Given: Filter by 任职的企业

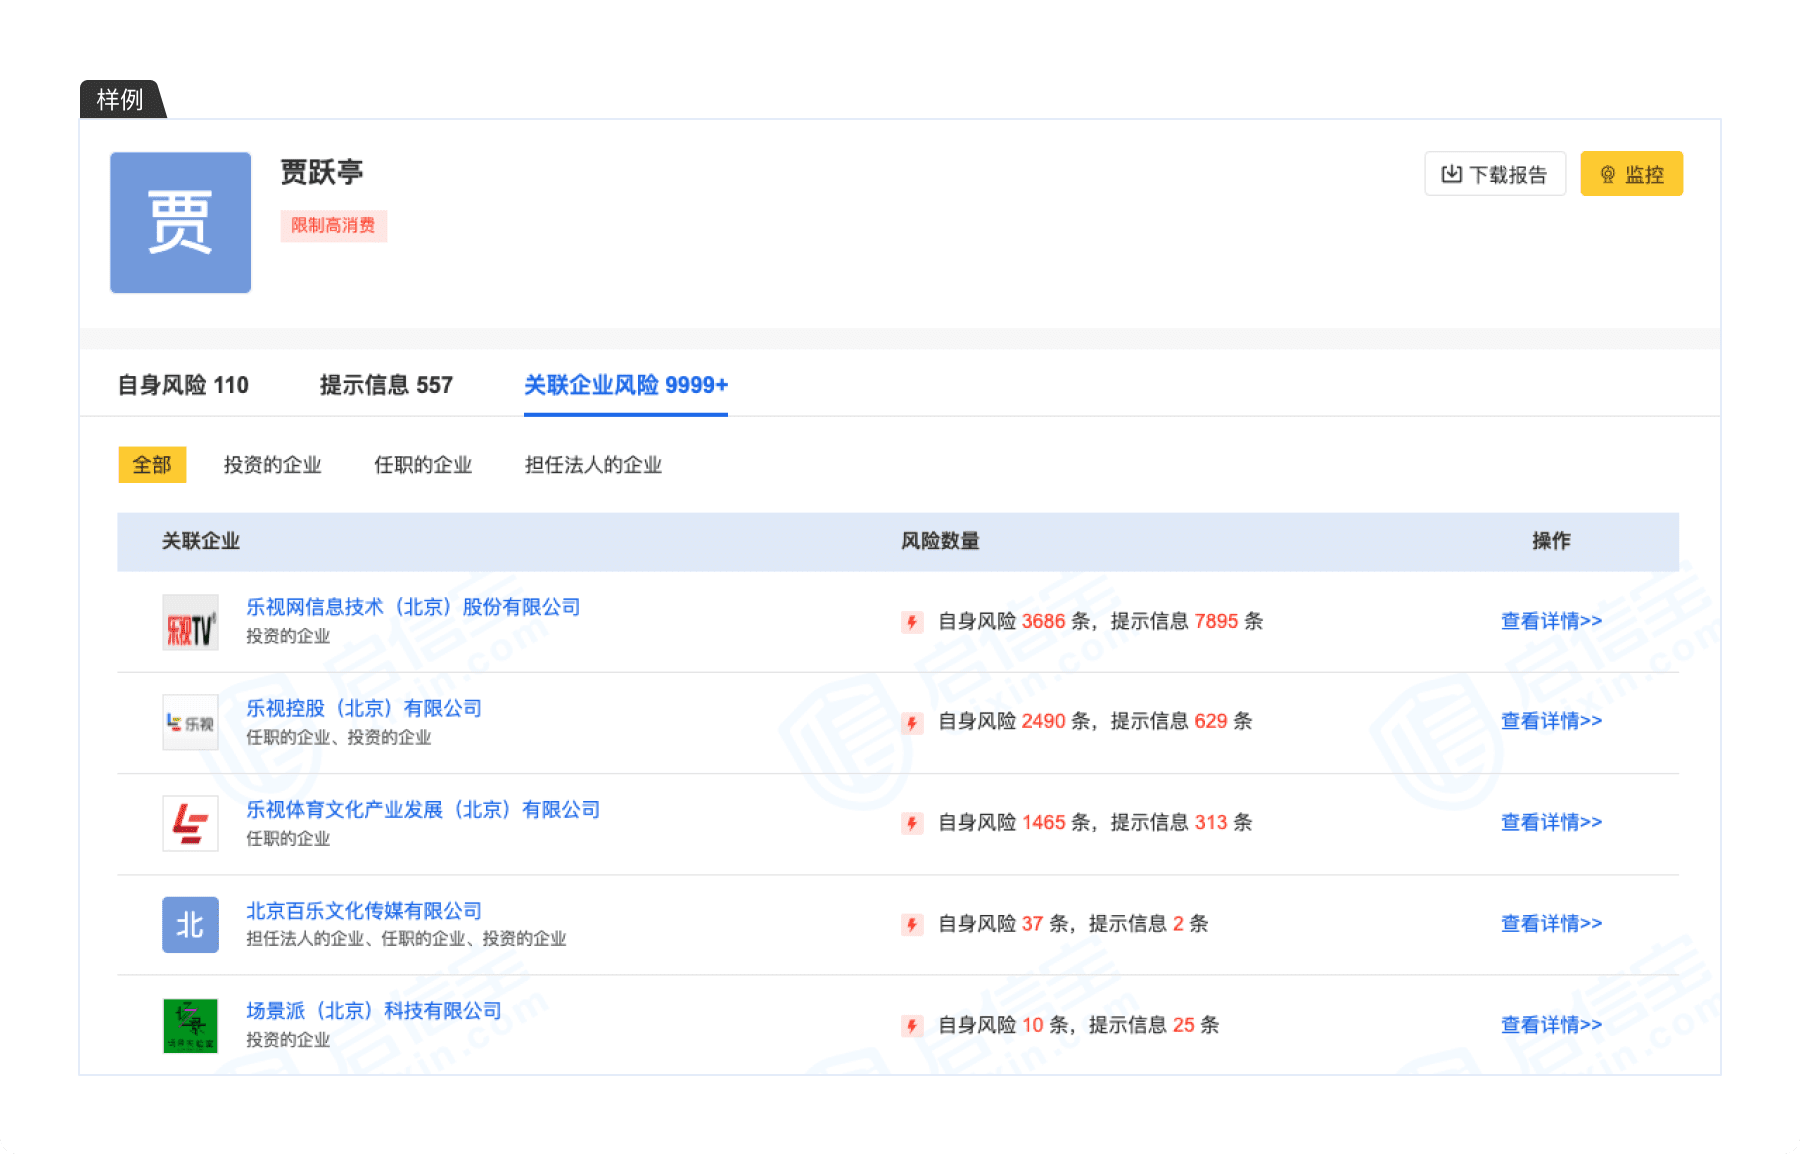Looking at the screenshot, I should click(423, 465).
